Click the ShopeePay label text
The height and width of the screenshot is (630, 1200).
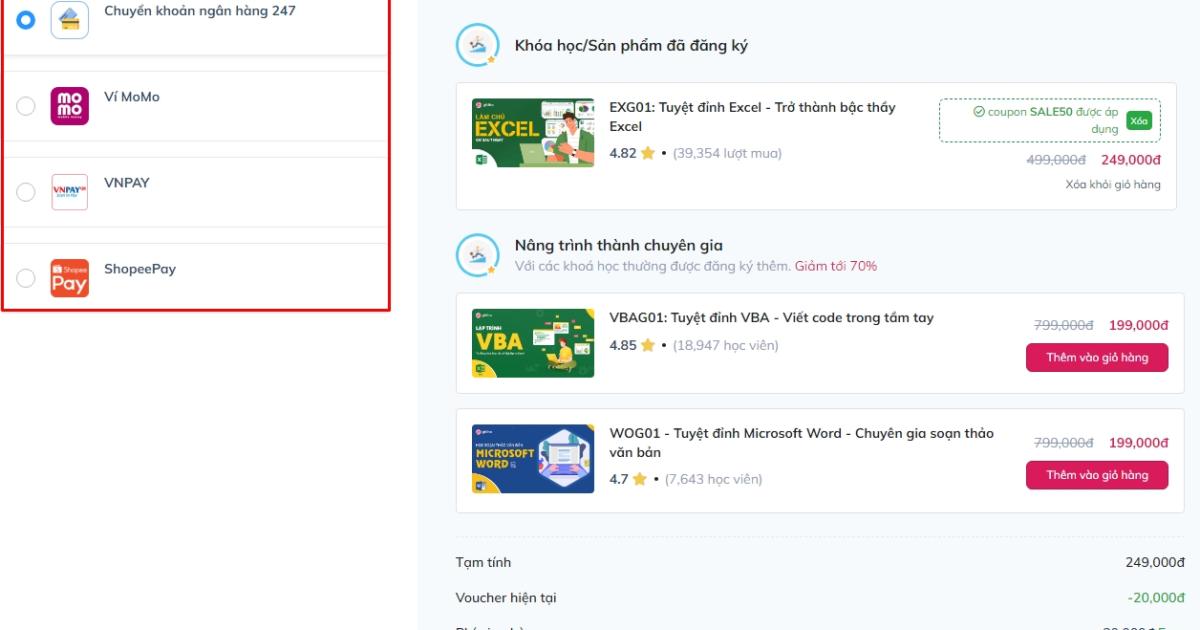[140, 269]
